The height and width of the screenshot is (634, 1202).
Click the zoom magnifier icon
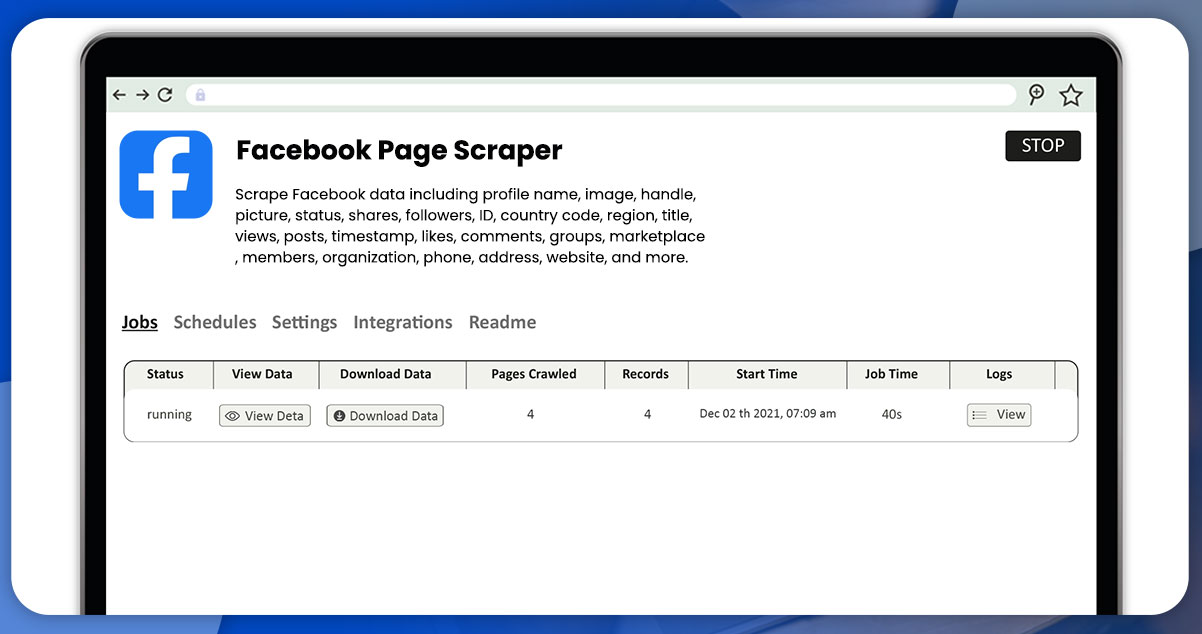pos(1036,95)
